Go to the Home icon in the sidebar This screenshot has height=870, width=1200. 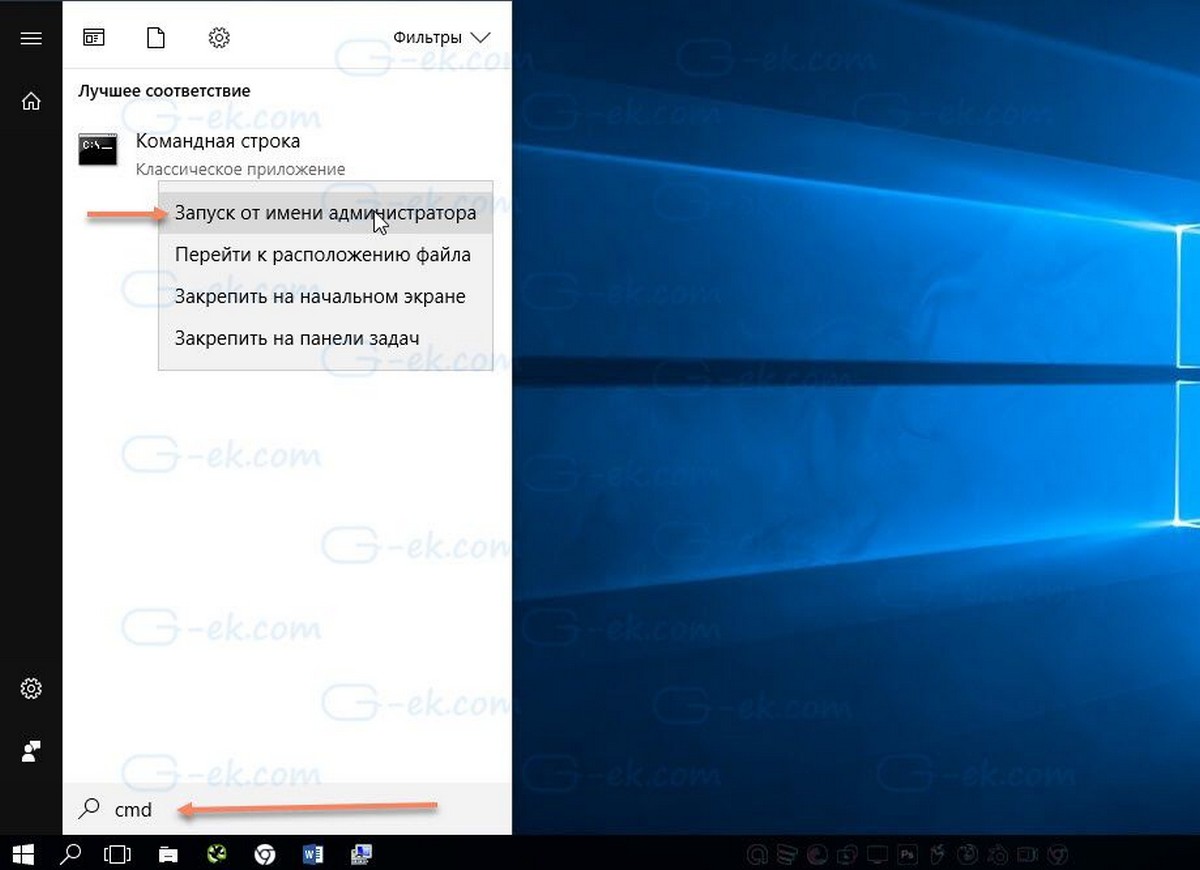coord(31,101)
